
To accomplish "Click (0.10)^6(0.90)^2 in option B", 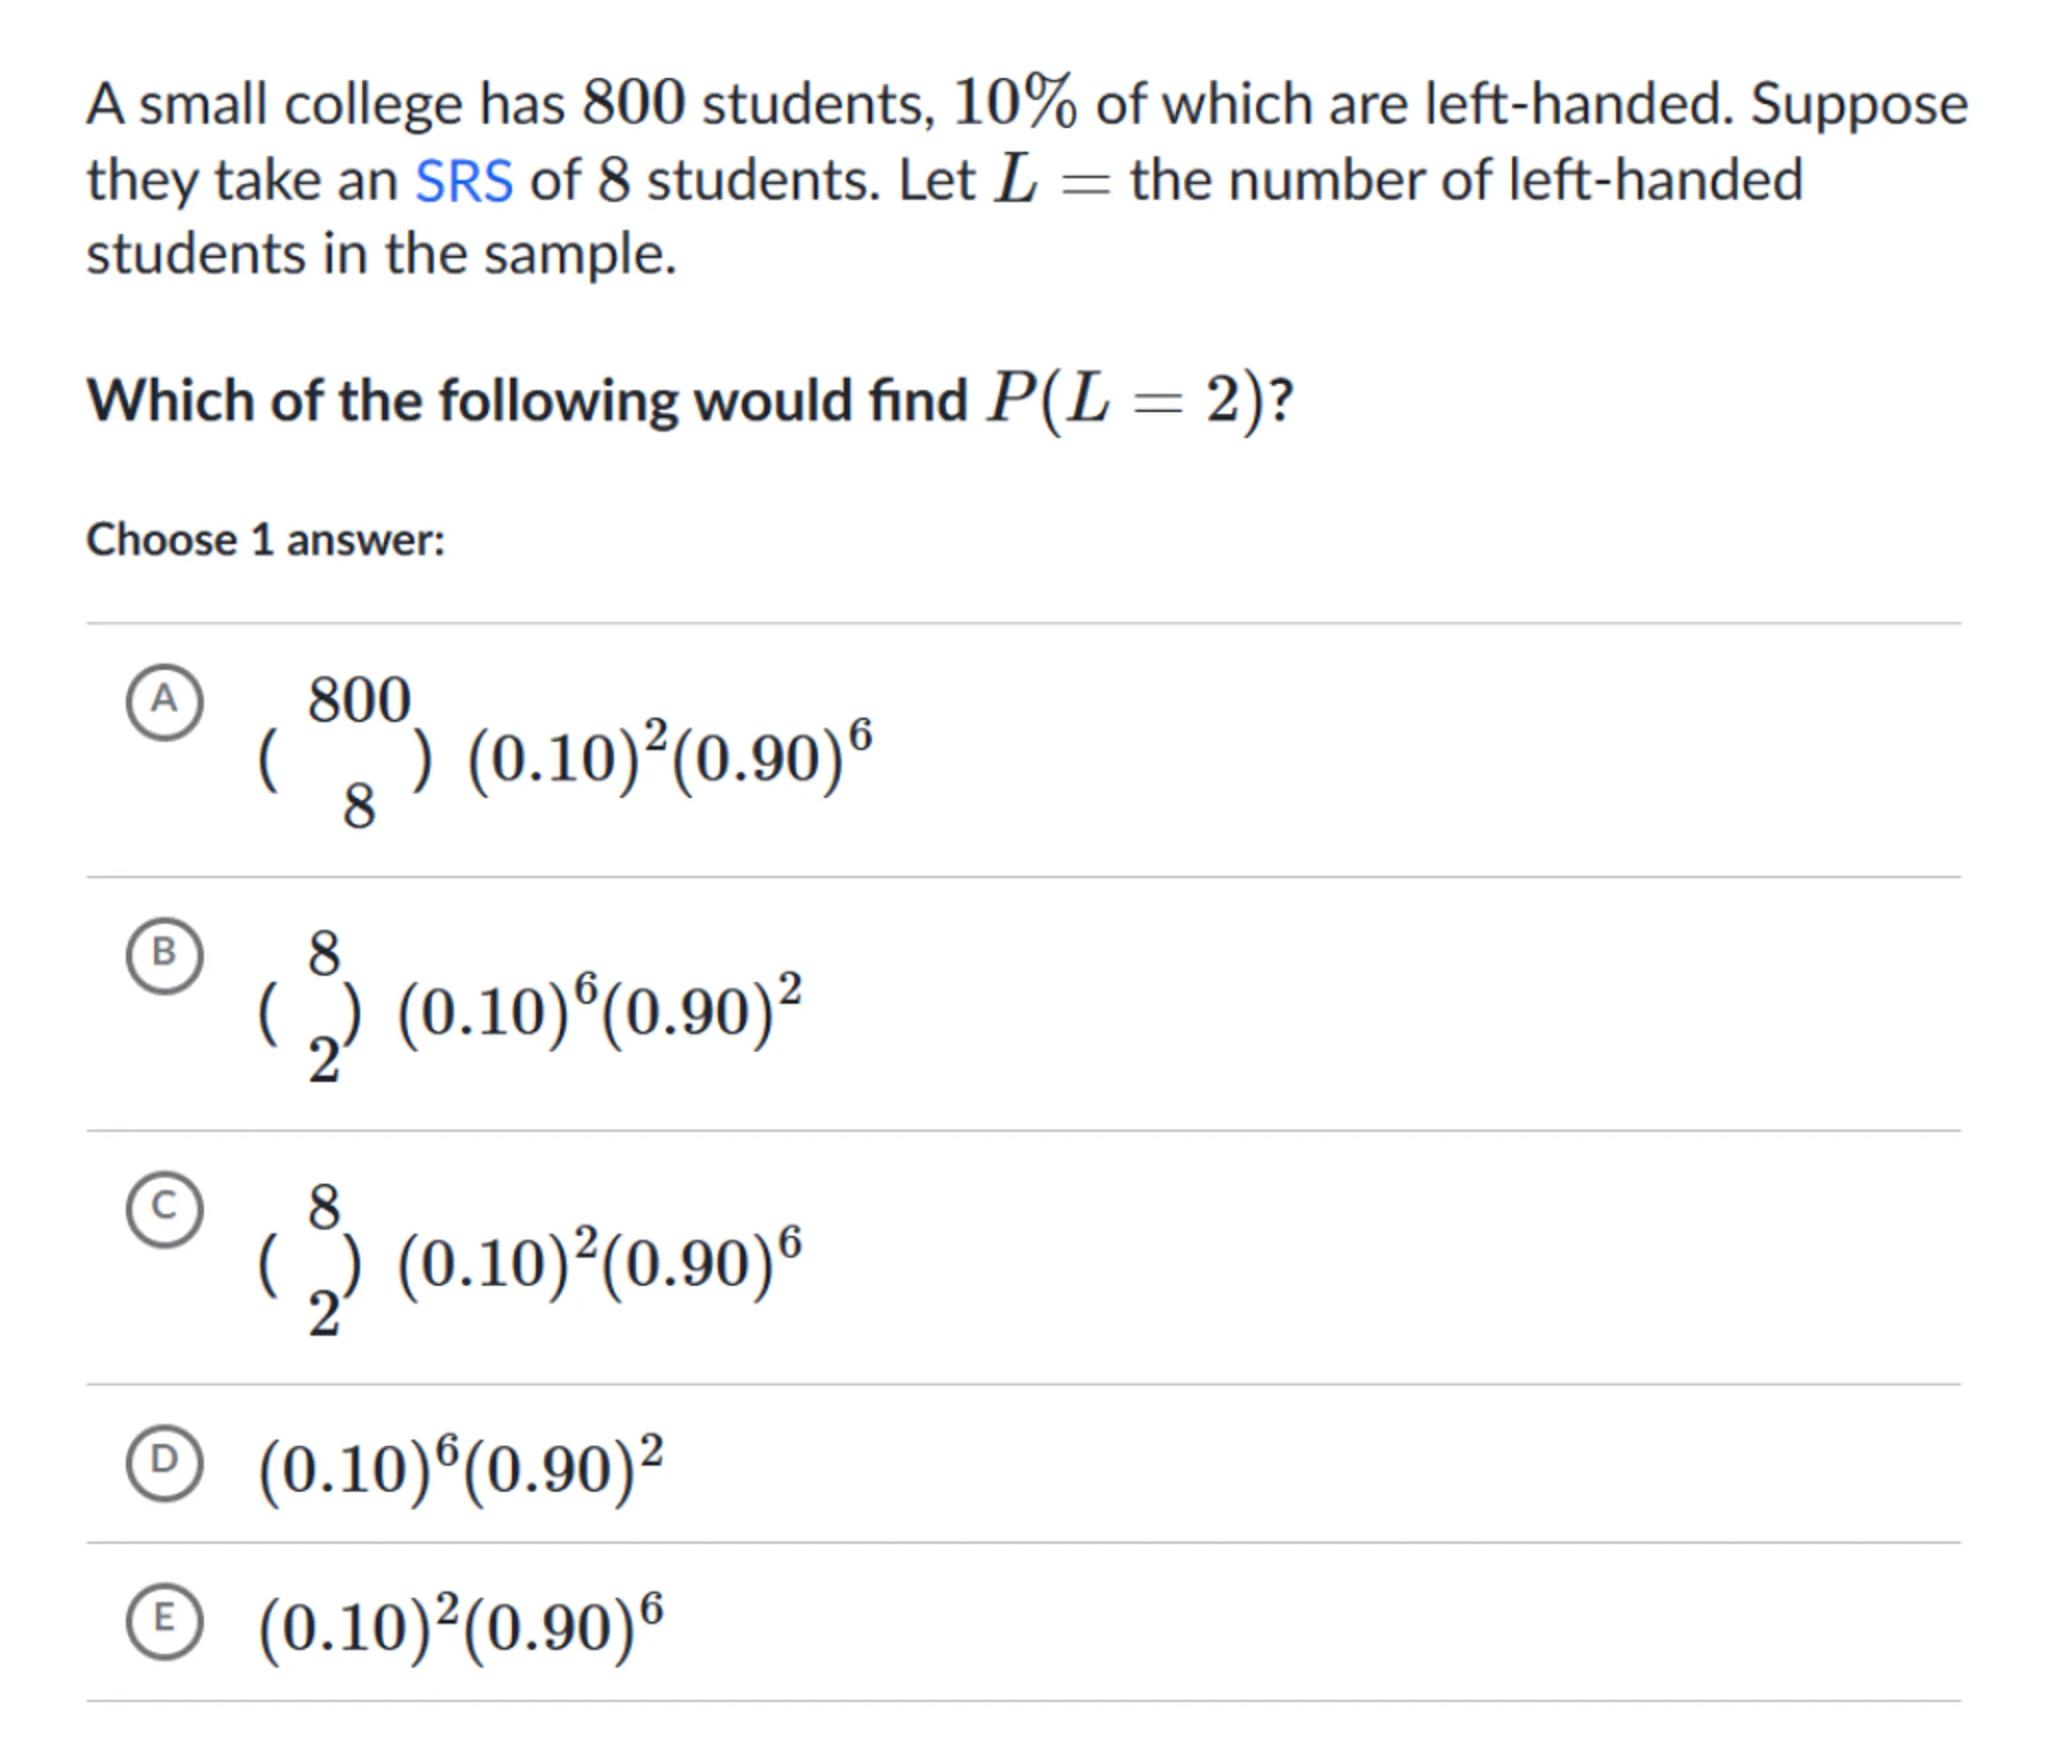I will (599, 1011).
